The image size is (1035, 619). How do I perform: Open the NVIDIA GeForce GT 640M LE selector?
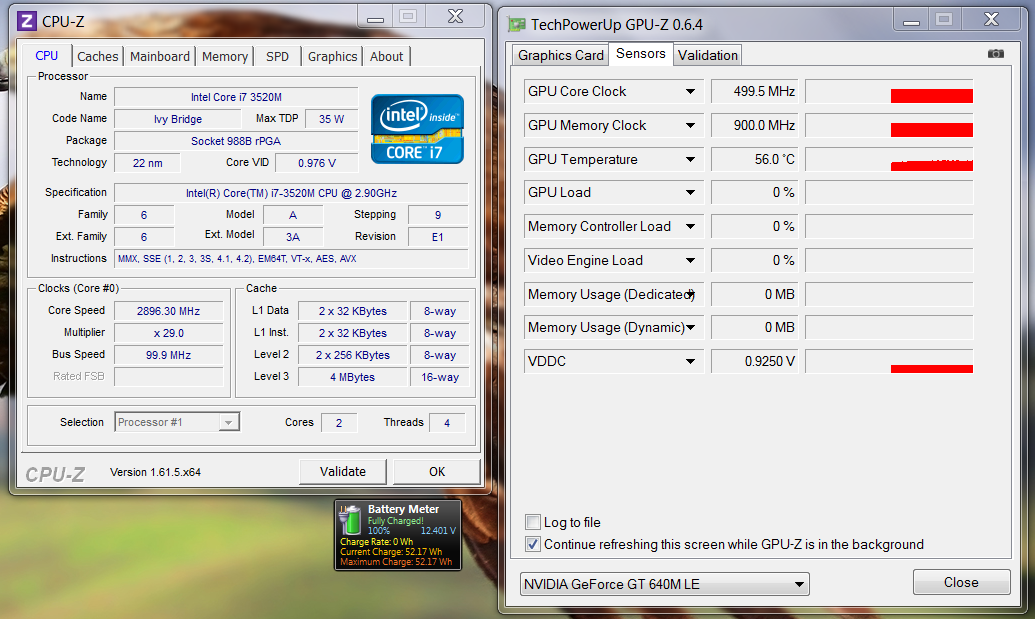click(665, 584)
